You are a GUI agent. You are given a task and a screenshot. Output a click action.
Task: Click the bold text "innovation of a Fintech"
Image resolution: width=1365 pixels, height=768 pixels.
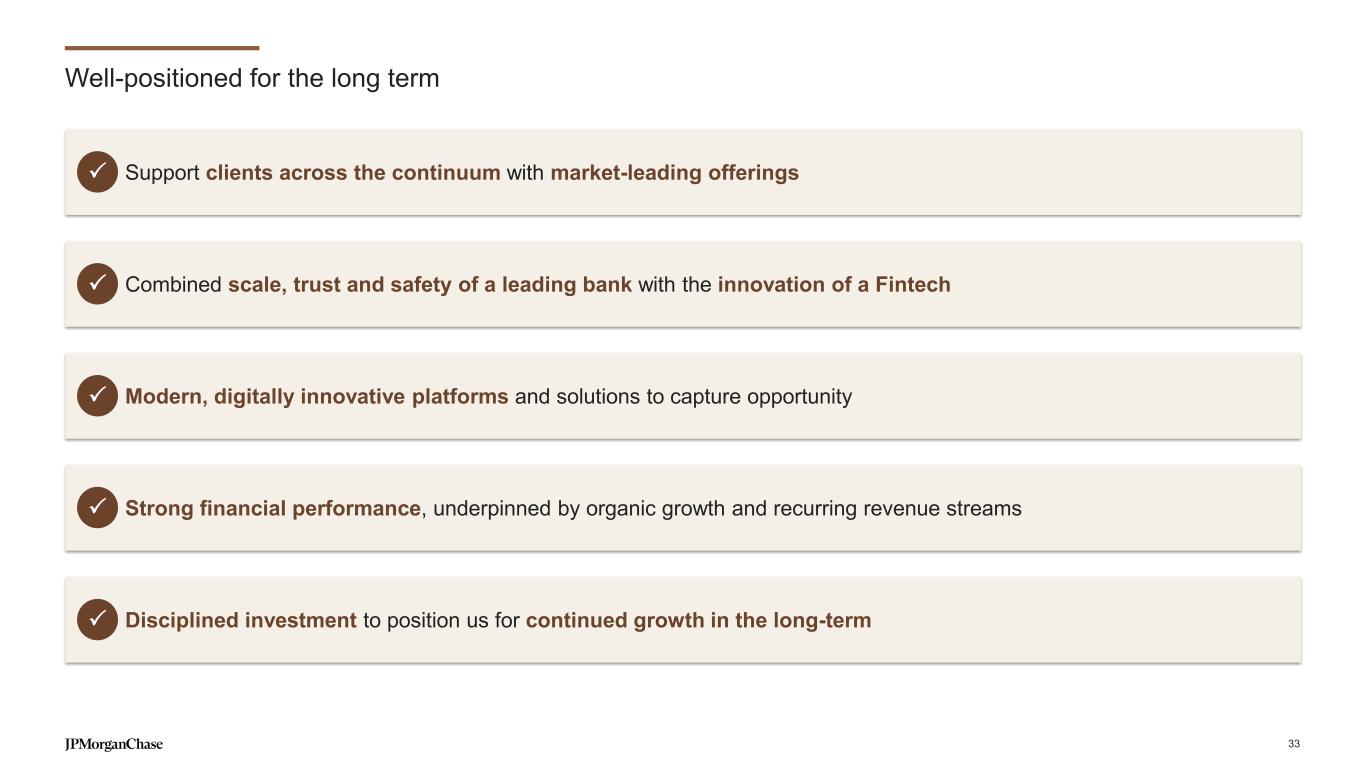(834, 285)
